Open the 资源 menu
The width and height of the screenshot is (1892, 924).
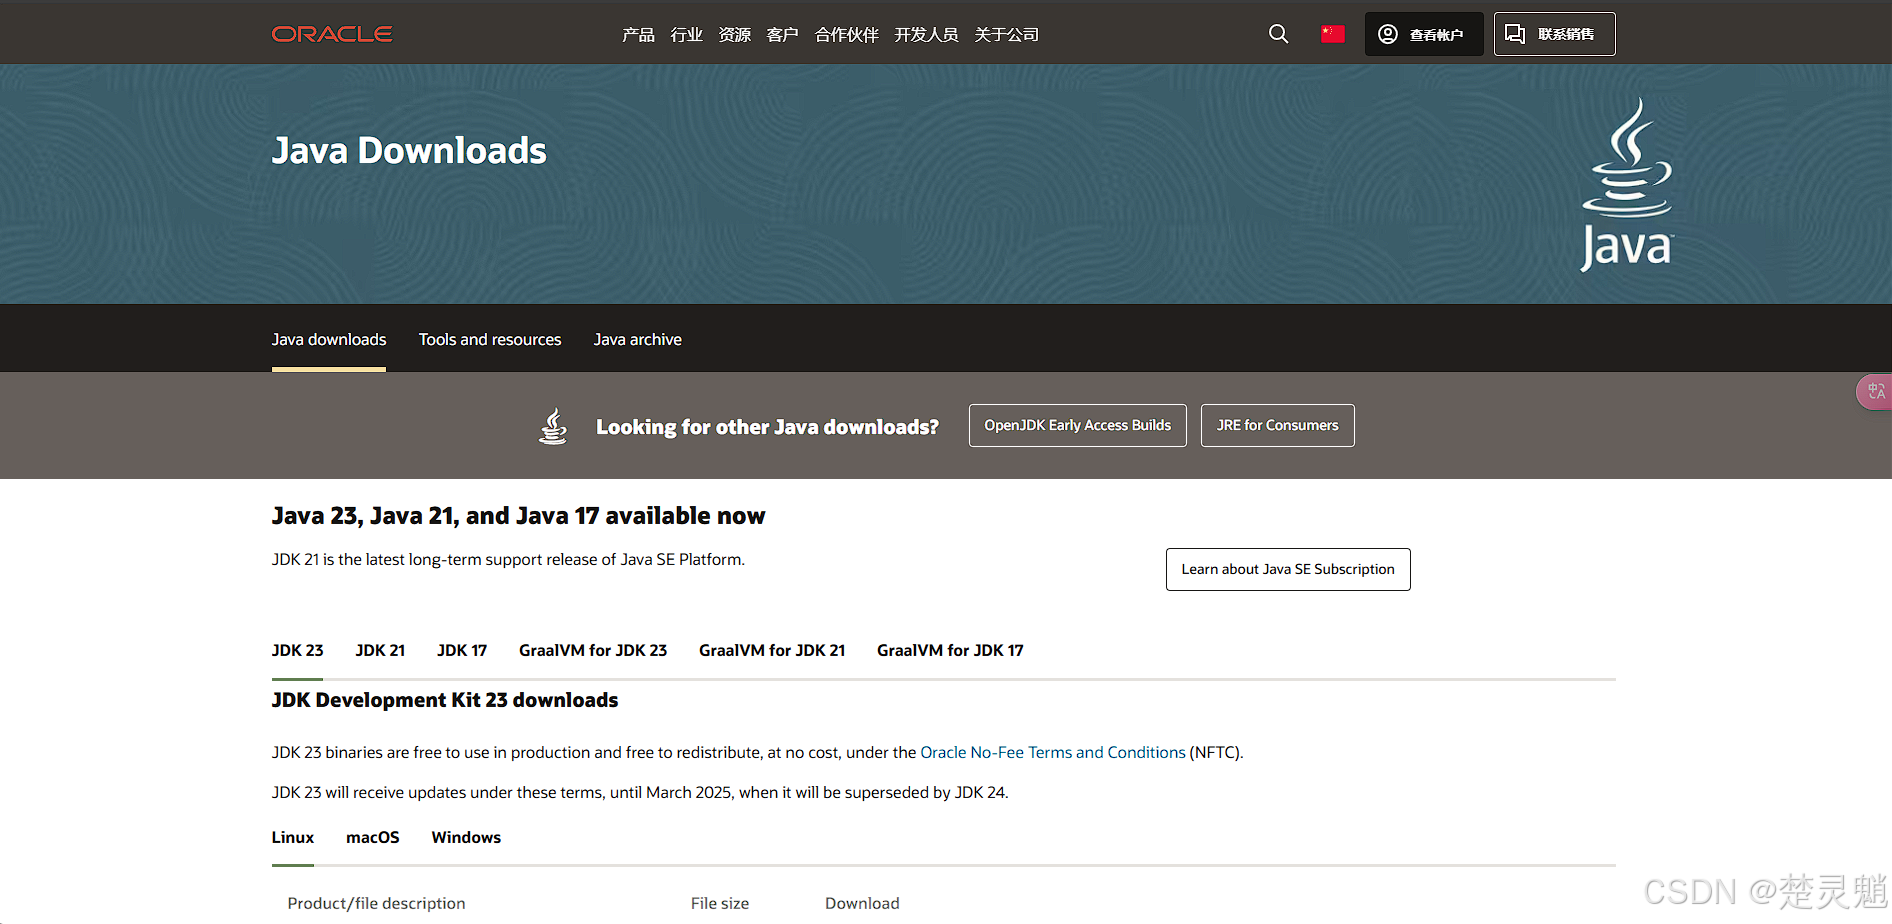[x=734, y=35]
